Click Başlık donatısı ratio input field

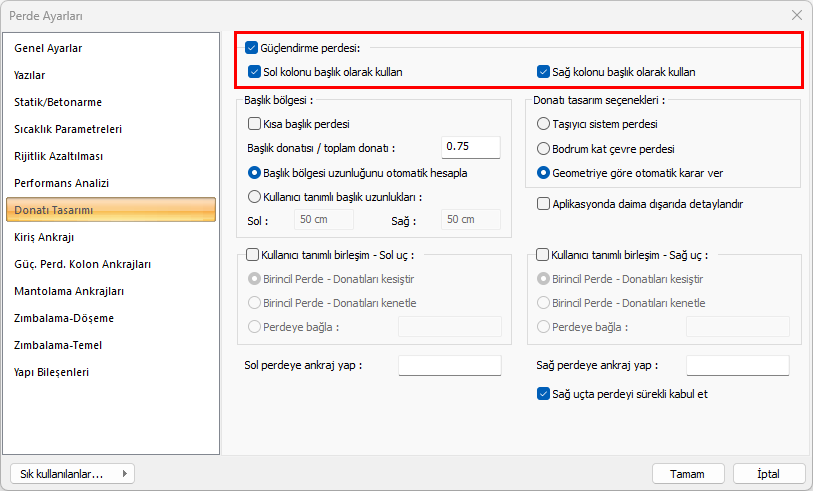(471, 147)
